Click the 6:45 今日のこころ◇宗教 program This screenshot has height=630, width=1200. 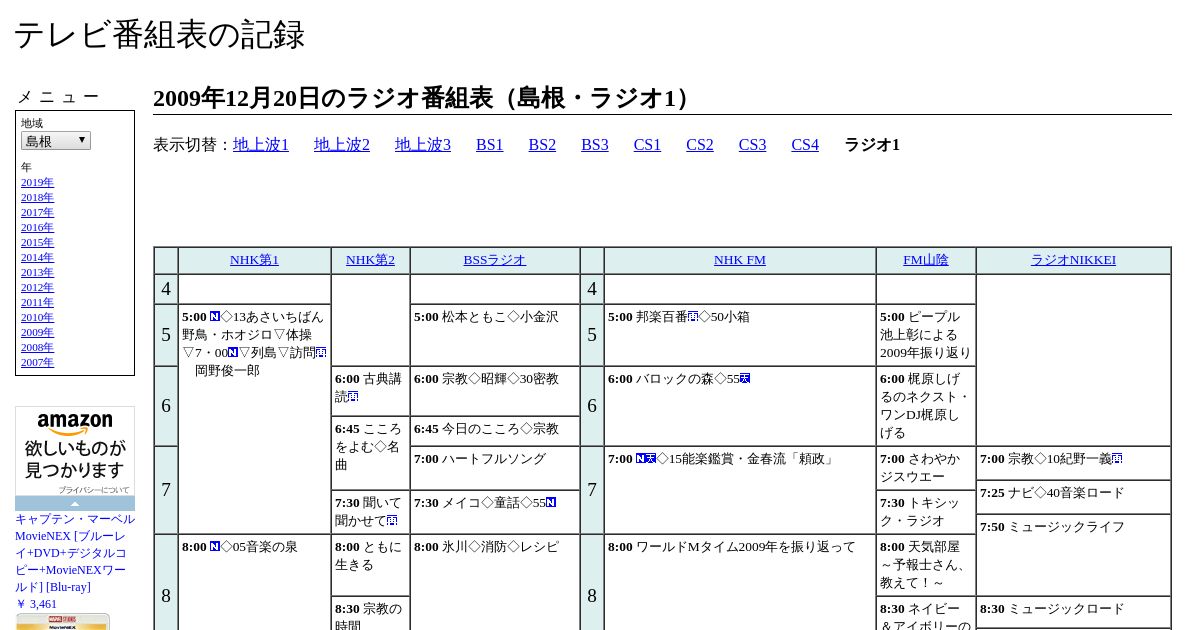(x=495, y=431)
